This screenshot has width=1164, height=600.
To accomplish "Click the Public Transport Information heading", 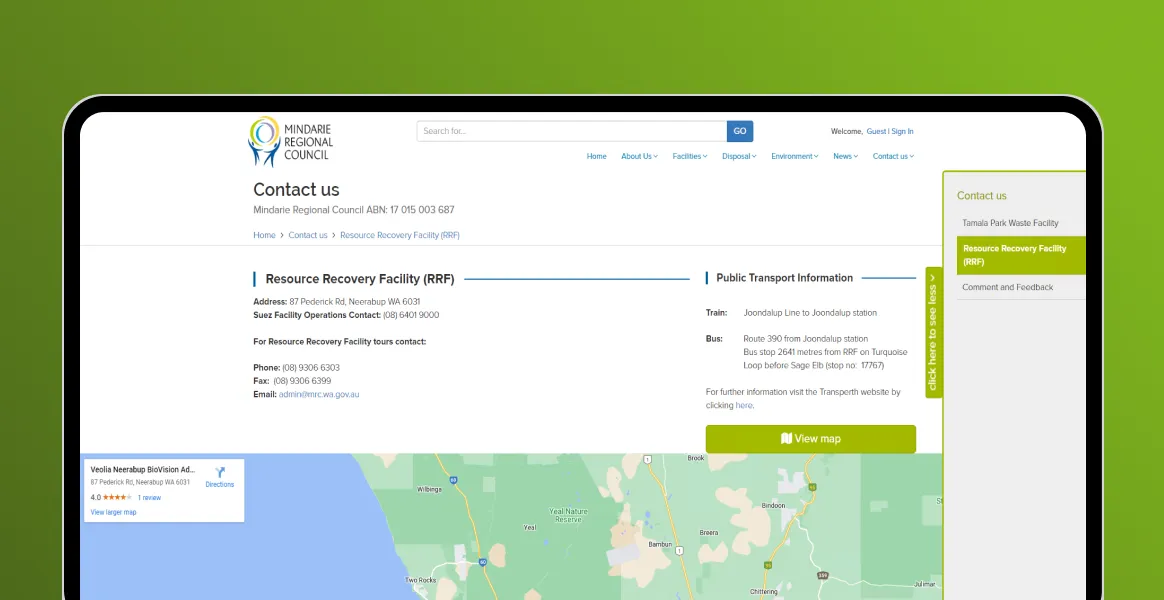I will point(785,278).
